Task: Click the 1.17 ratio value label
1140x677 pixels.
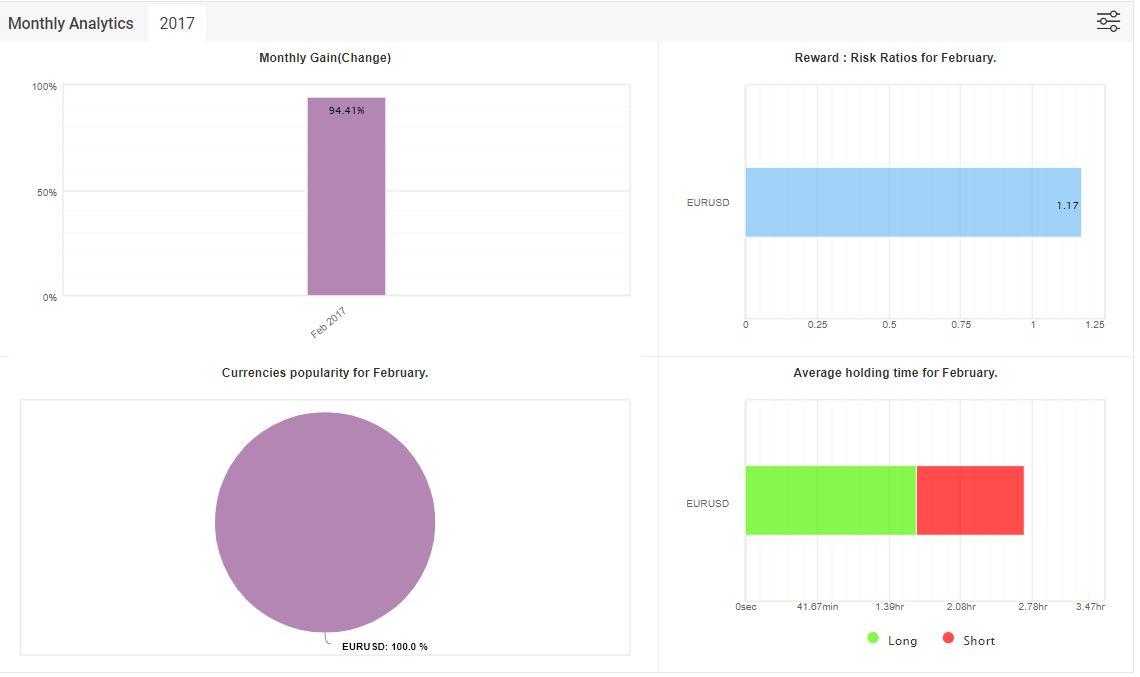Action: [x=1067, y=206]
